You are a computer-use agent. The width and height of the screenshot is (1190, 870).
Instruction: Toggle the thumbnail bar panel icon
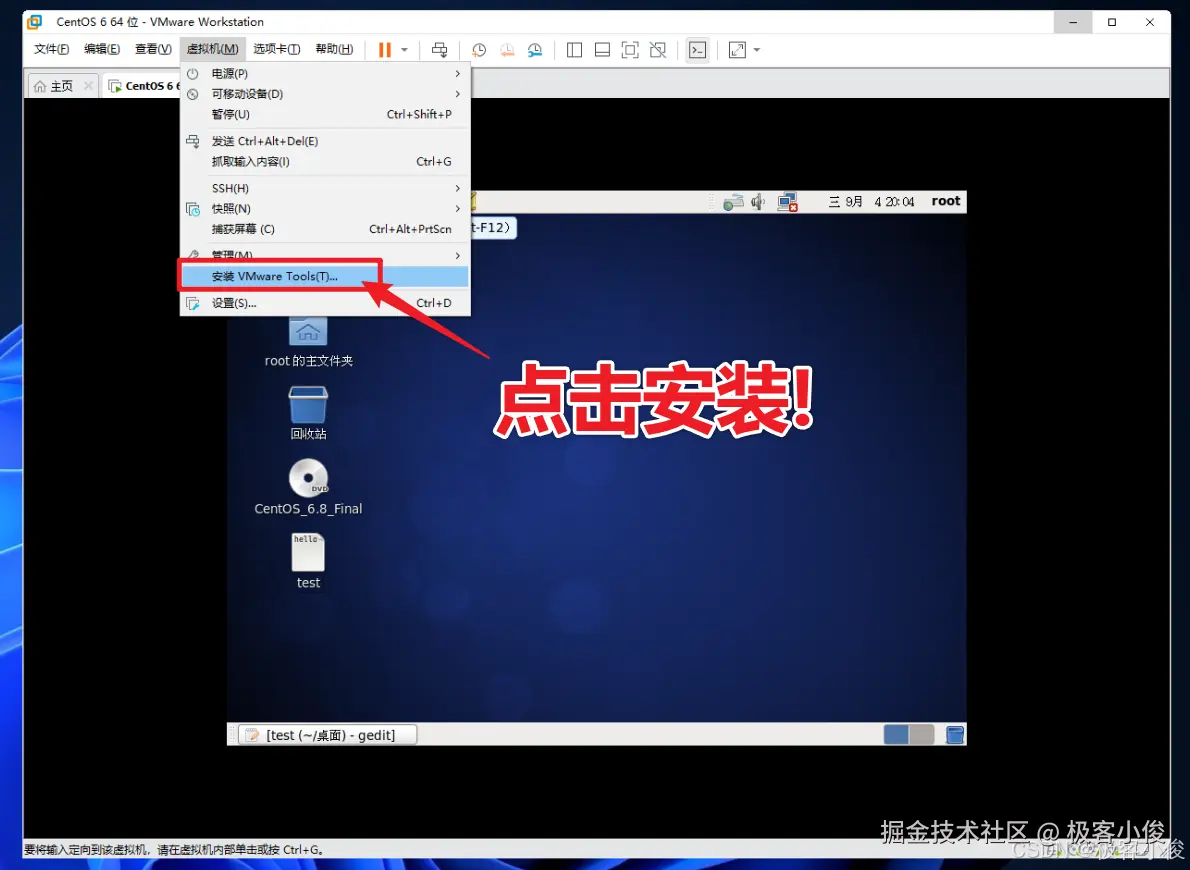click(603, 50)
